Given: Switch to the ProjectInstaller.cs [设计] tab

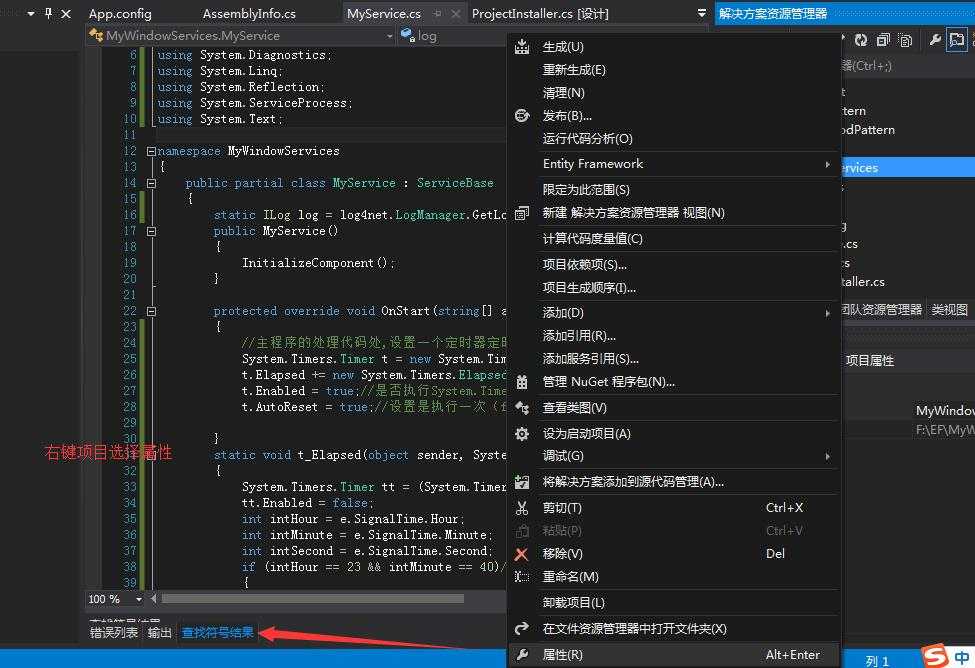Looking at the screenshot, I should tap(540, 13).
